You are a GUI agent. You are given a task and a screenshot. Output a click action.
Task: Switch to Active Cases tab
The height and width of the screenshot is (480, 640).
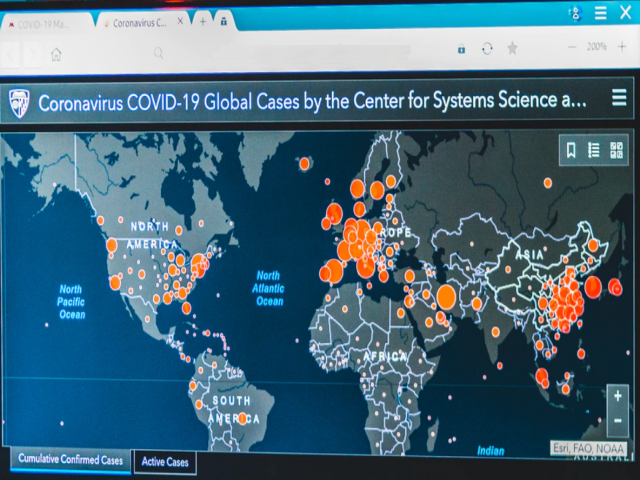tap(165, 462)
